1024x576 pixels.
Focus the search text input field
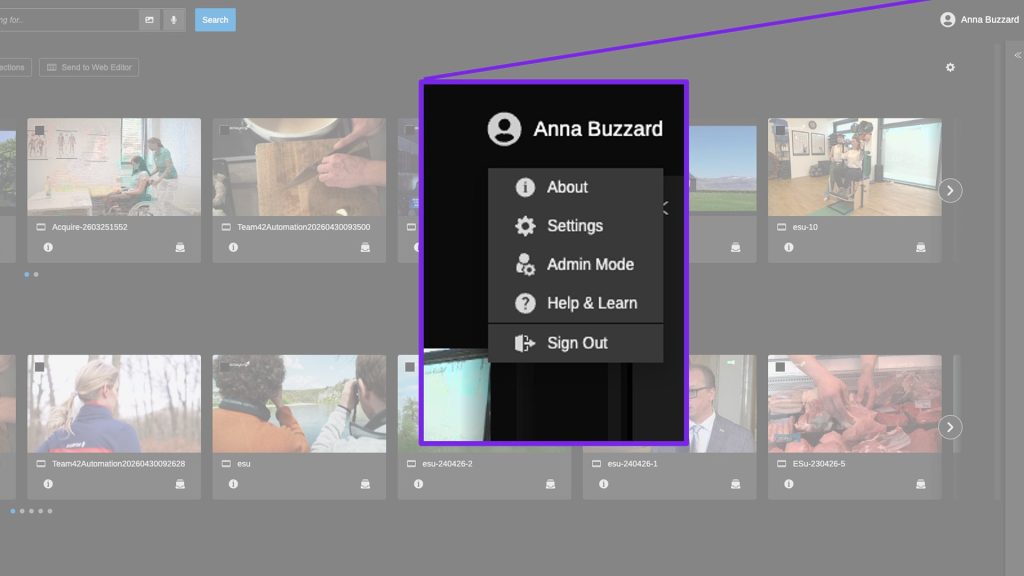(69, 20)
